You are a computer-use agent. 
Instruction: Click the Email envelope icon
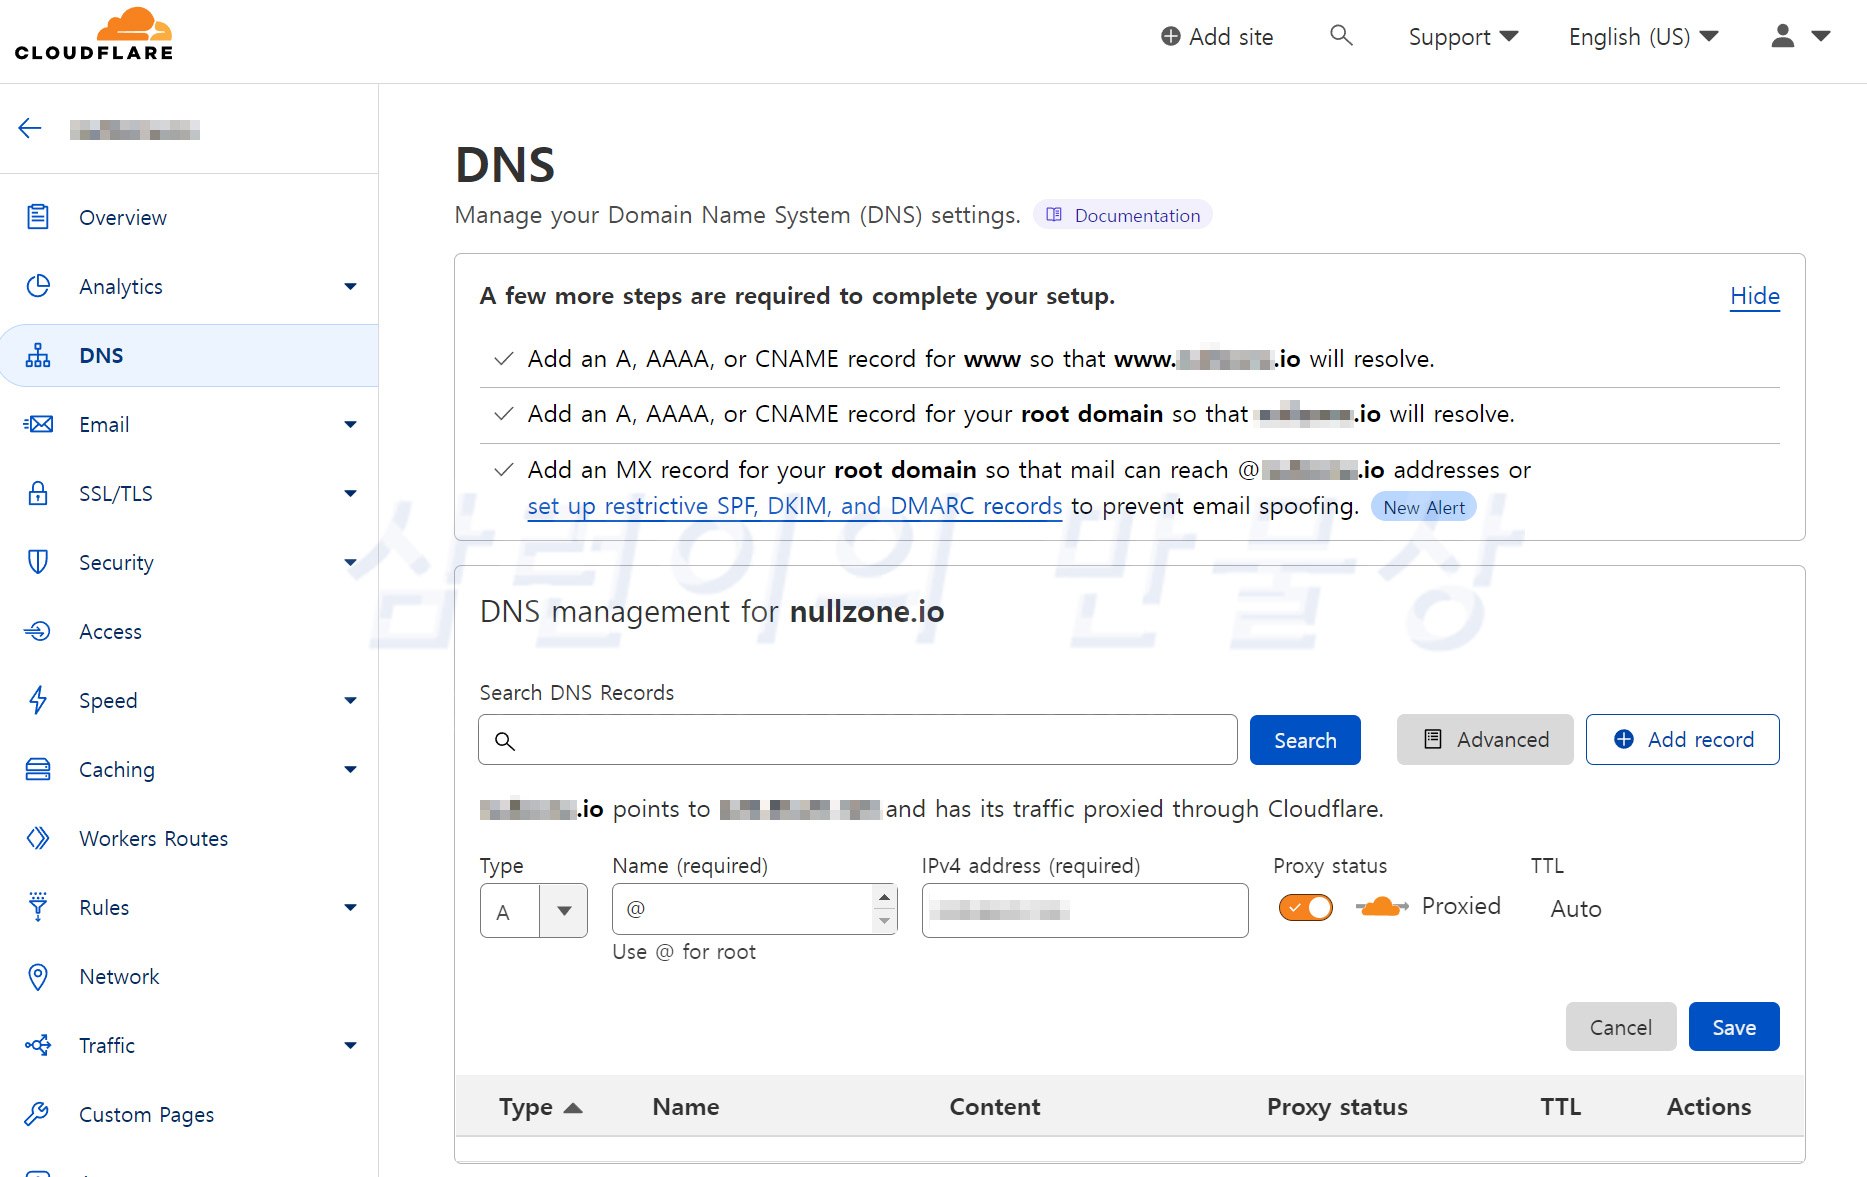coord(38,424)
